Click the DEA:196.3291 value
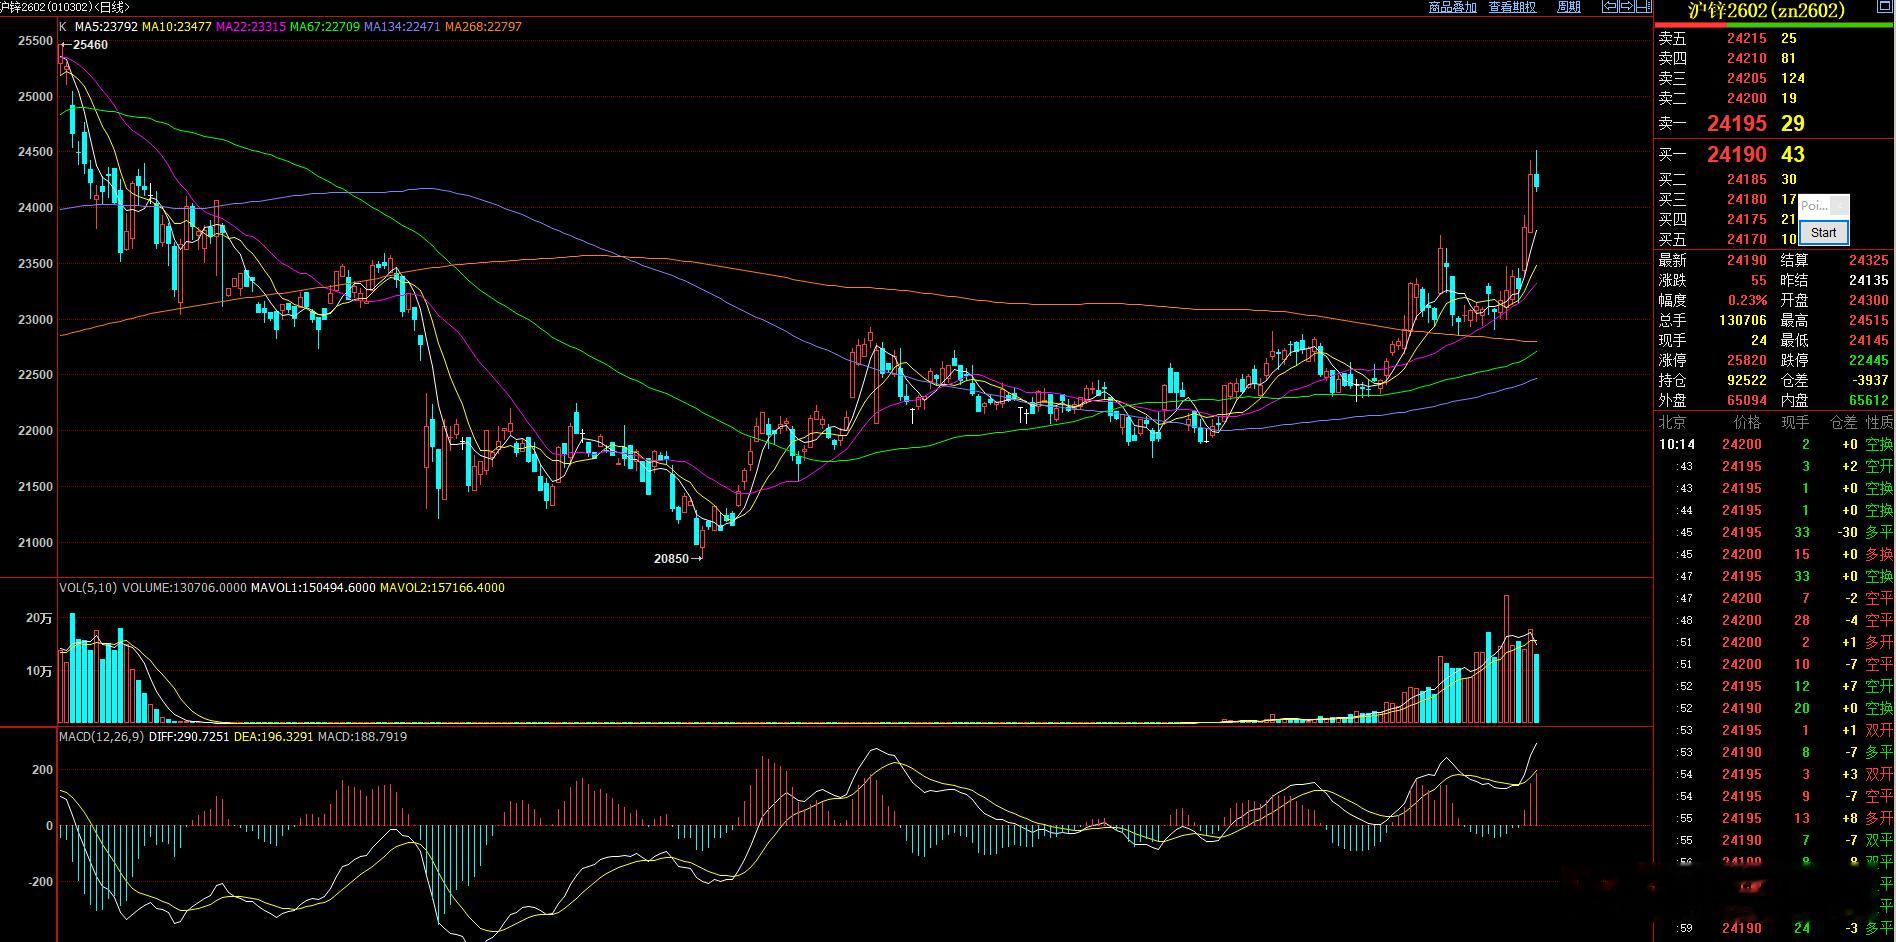The width and height of the screenshot is (1896, 942). [273, 737]
